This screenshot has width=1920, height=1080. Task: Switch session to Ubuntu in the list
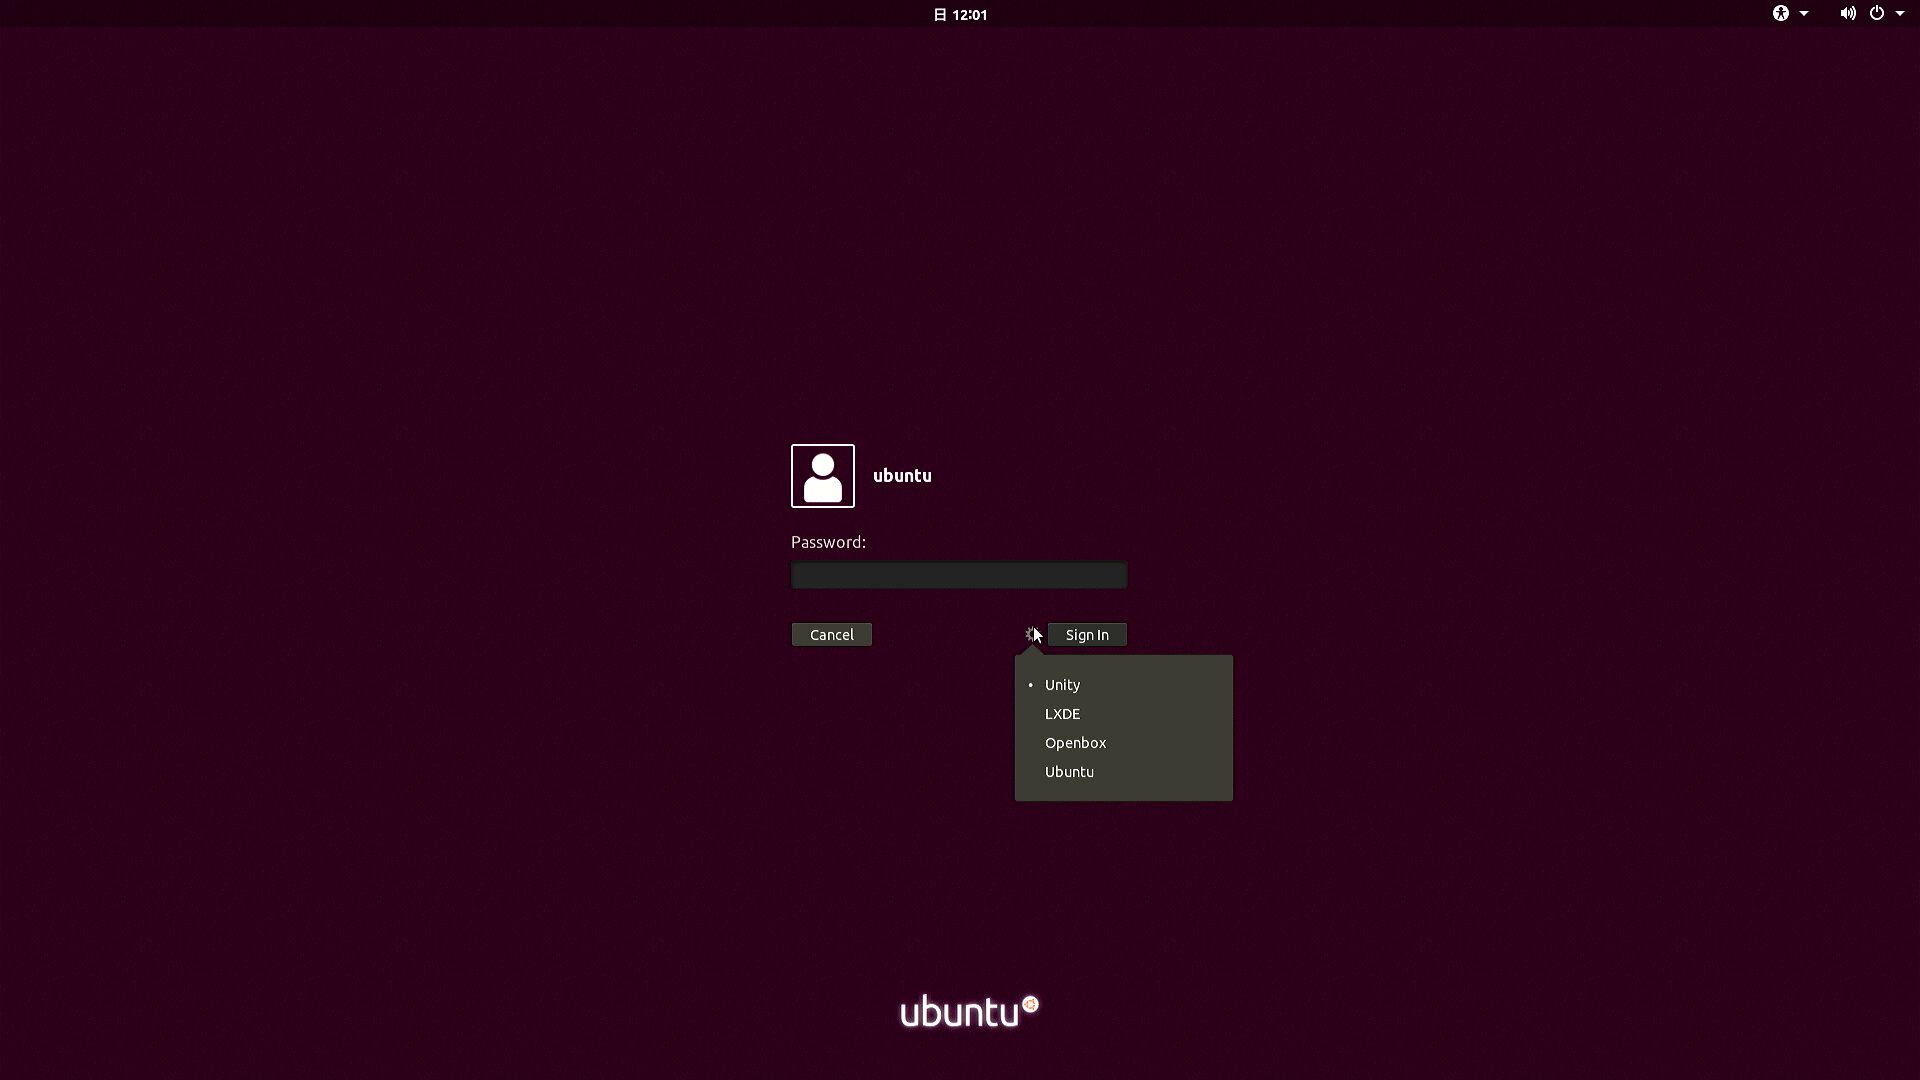click(1124, 772)
